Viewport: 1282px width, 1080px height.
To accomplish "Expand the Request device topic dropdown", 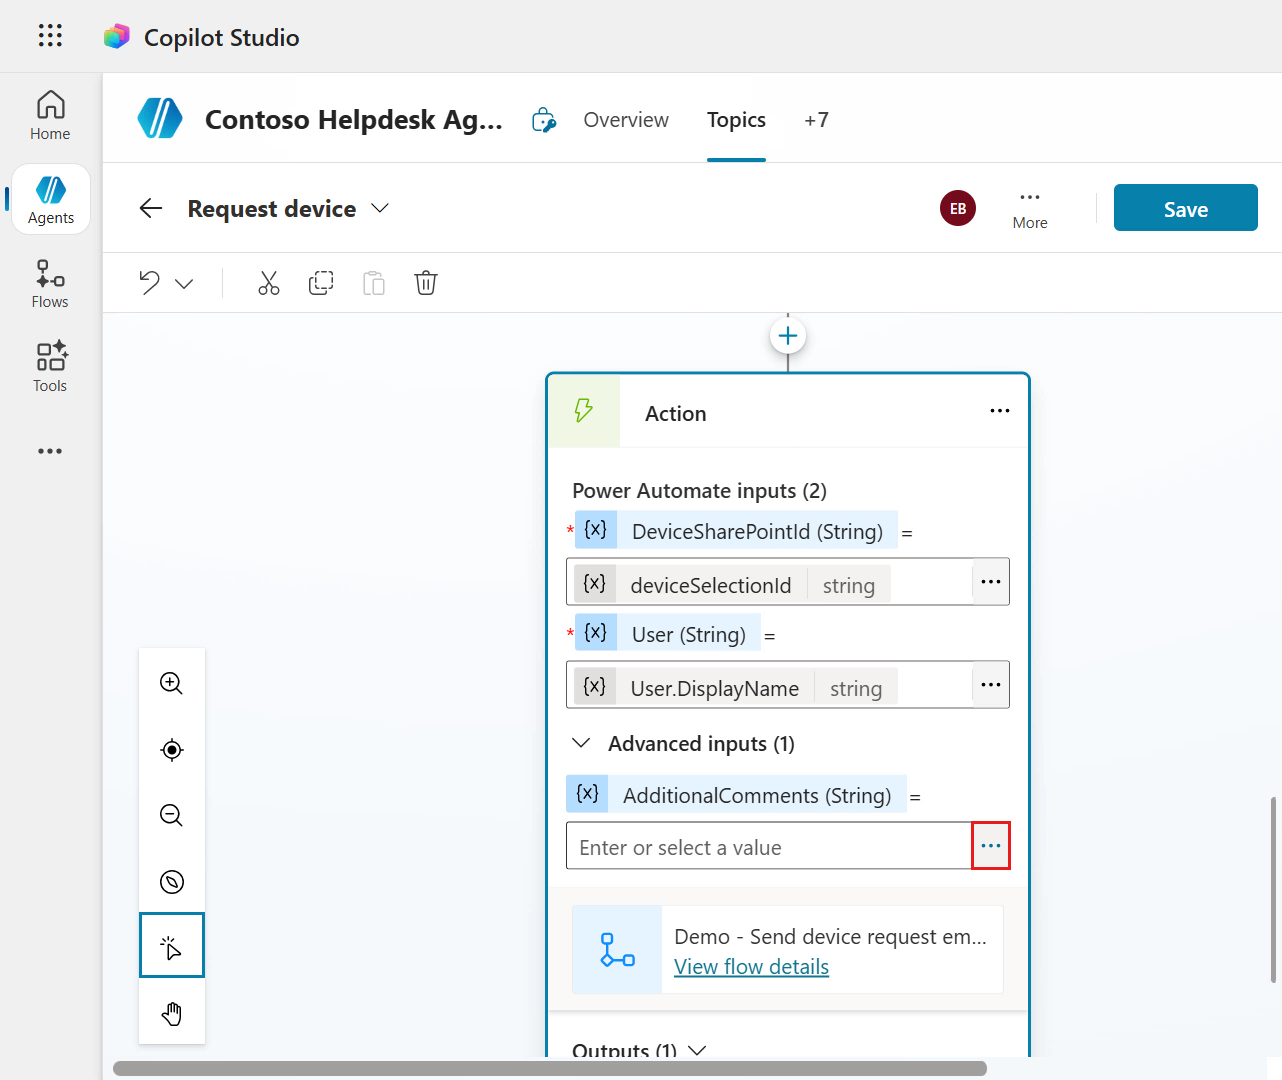I will coord(380,208).
